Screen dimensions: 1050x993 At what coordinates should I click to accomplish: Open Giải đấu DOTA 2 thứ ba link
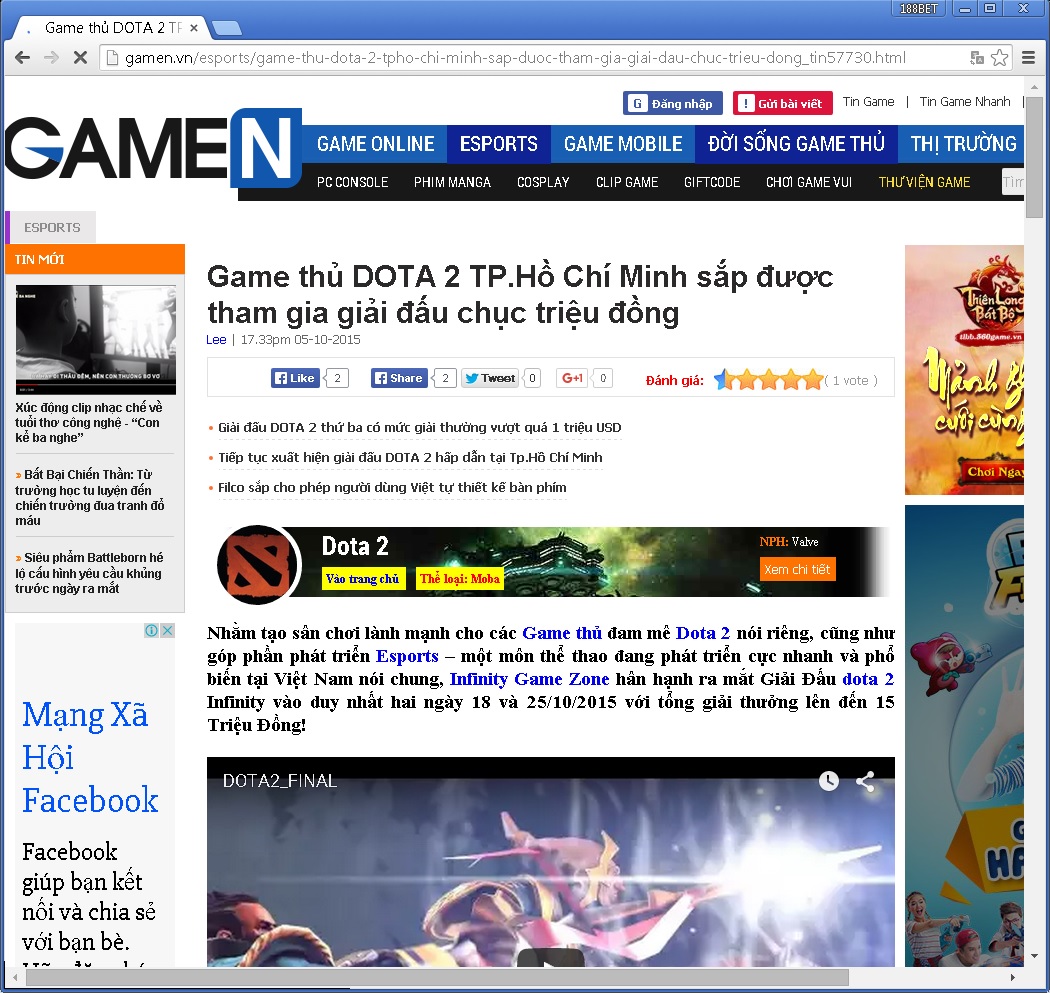click(420, 427)
